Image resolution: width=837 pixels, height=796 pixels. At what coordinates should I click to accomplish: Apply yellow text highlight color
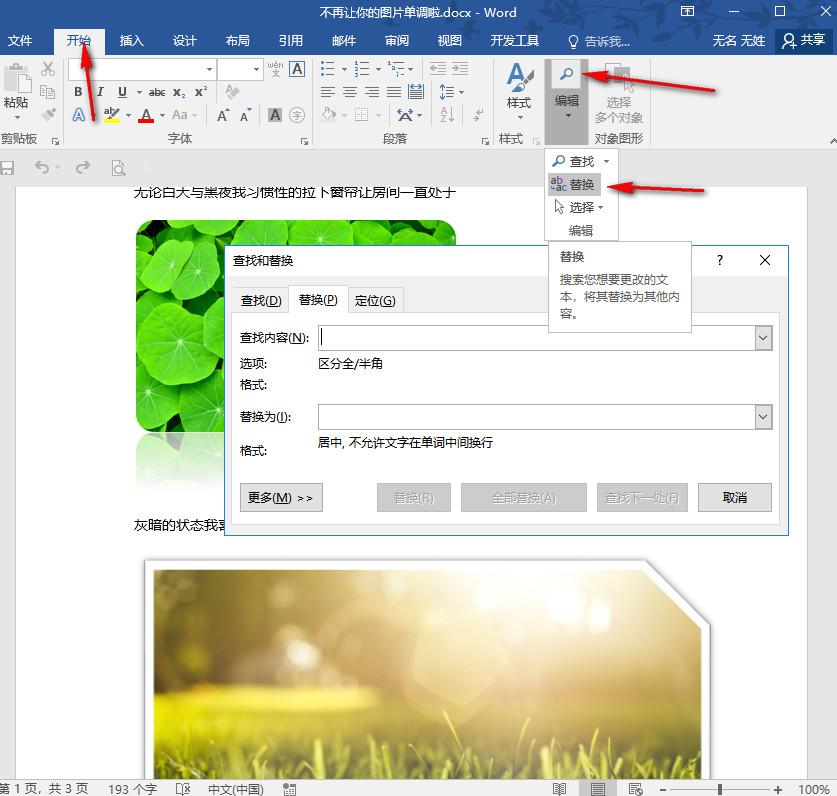pos(112,115)
